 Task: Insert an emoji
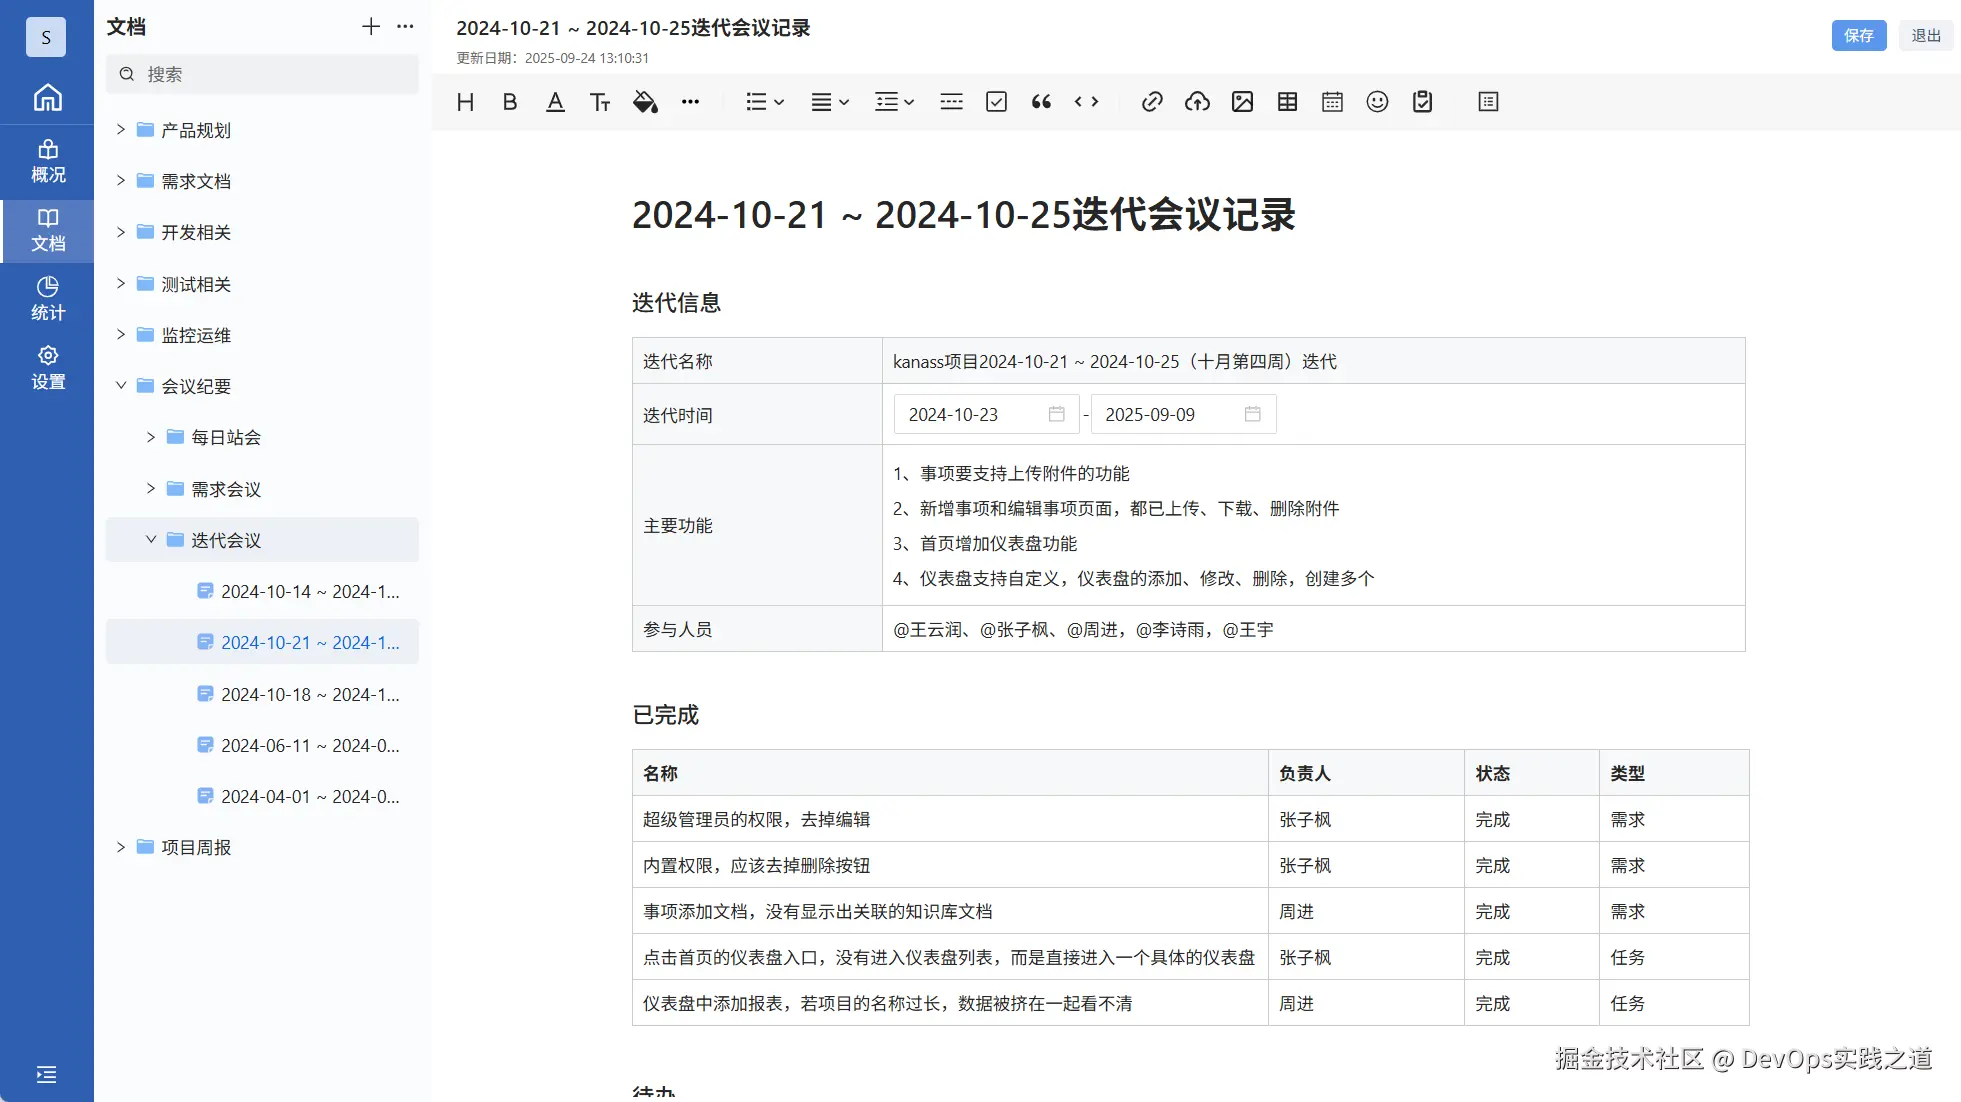(x=1376, y=101)
